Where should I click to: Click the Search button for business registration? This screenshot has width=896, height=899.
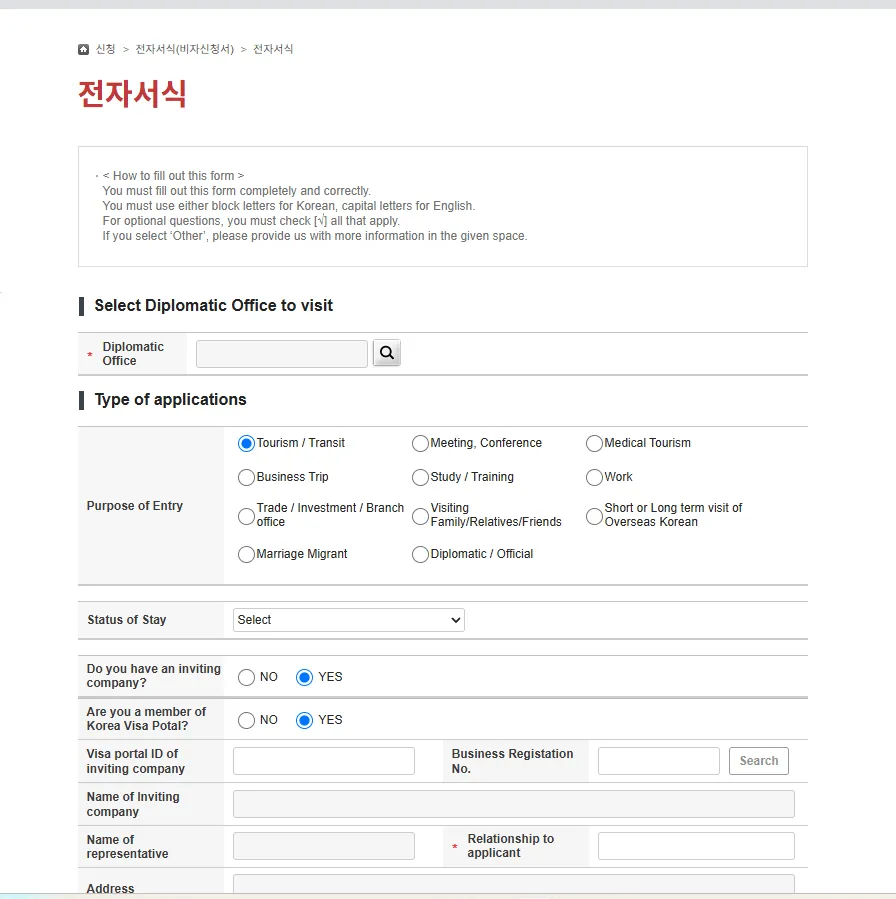coord(758,761)
